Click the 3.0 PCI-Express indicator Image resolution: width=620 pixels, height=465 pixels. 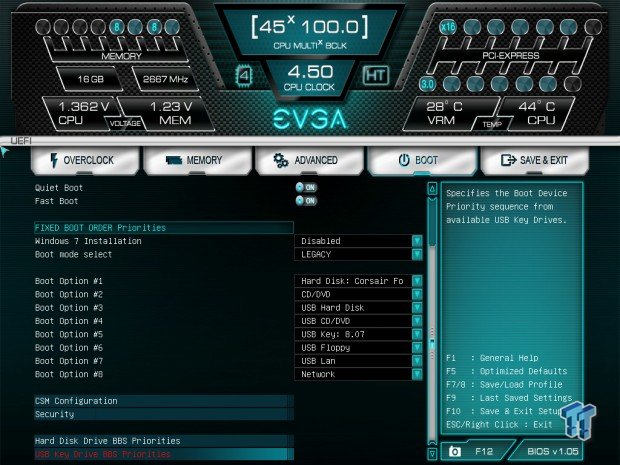[427, 84]
